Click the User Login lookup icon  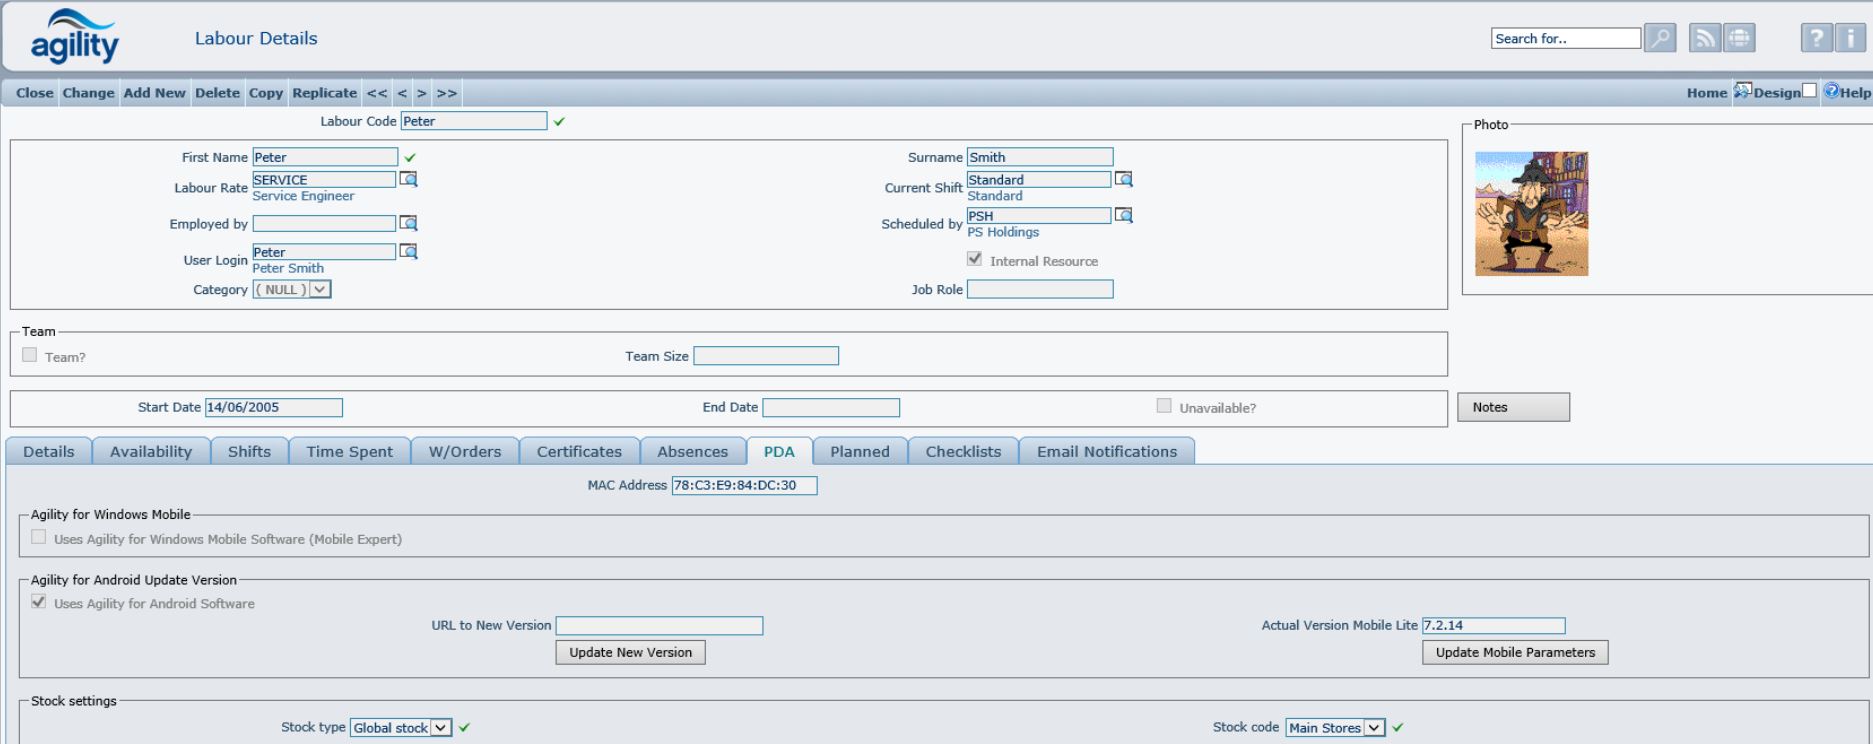[x=408, y=252]
